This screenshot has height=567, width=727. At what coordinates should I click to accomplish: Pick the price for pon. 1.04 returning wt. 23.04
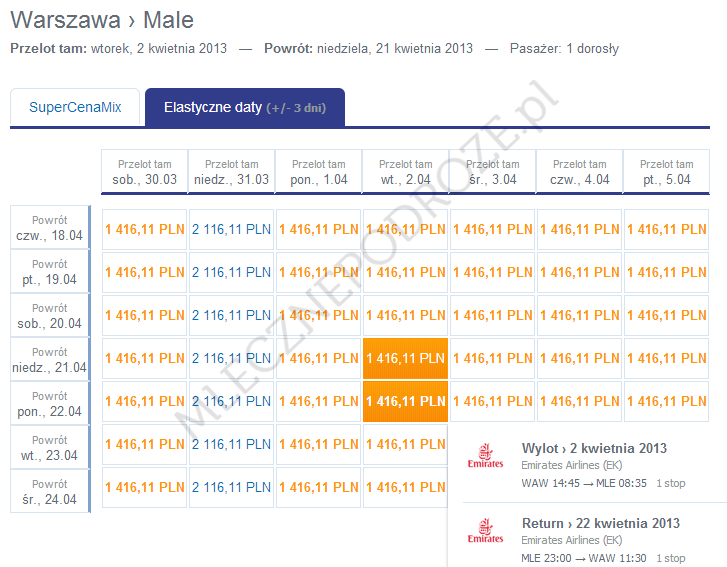[x=318, y=444]
